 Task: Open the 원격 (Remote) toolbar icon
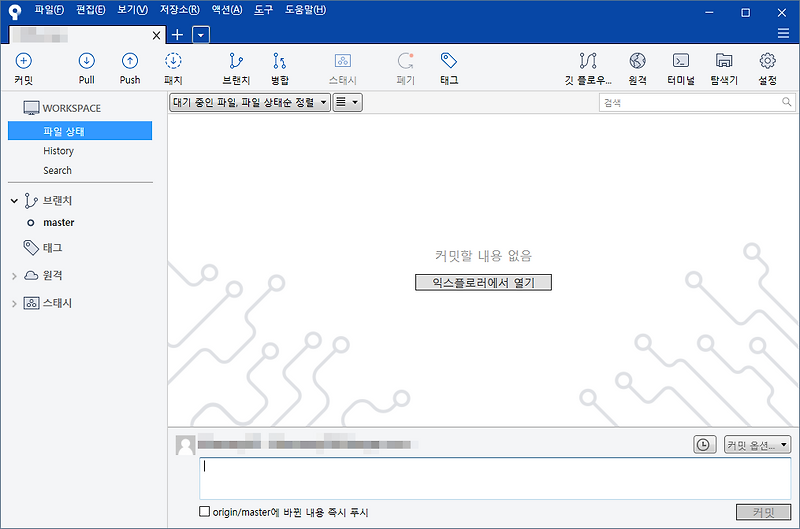tap(637, 61)
